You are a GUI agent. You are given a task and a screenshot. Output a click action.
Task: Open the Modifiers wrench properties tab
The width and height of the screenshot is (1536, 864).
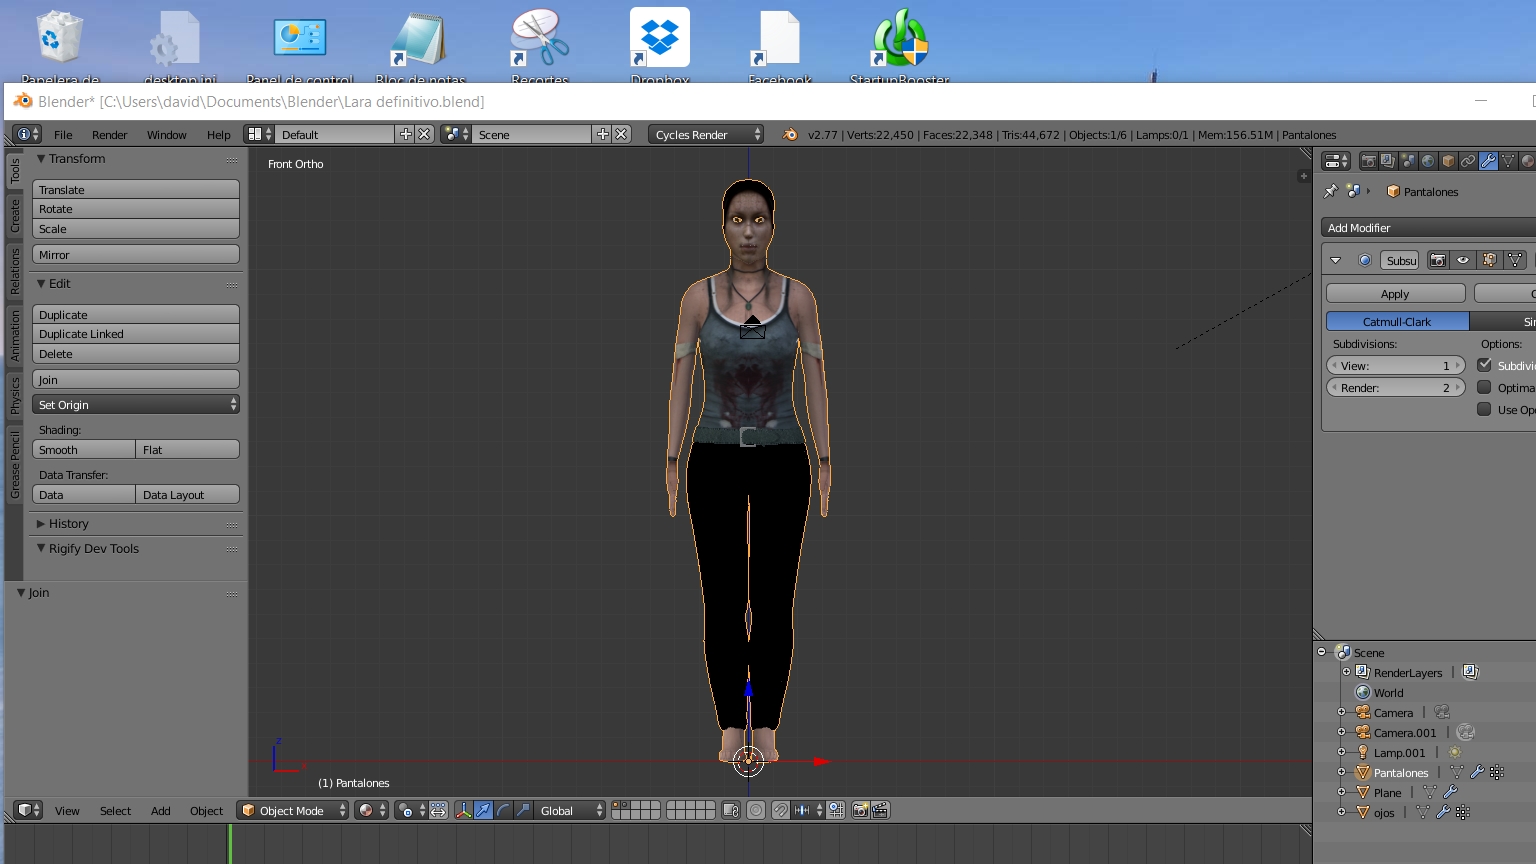[1488, 161]
